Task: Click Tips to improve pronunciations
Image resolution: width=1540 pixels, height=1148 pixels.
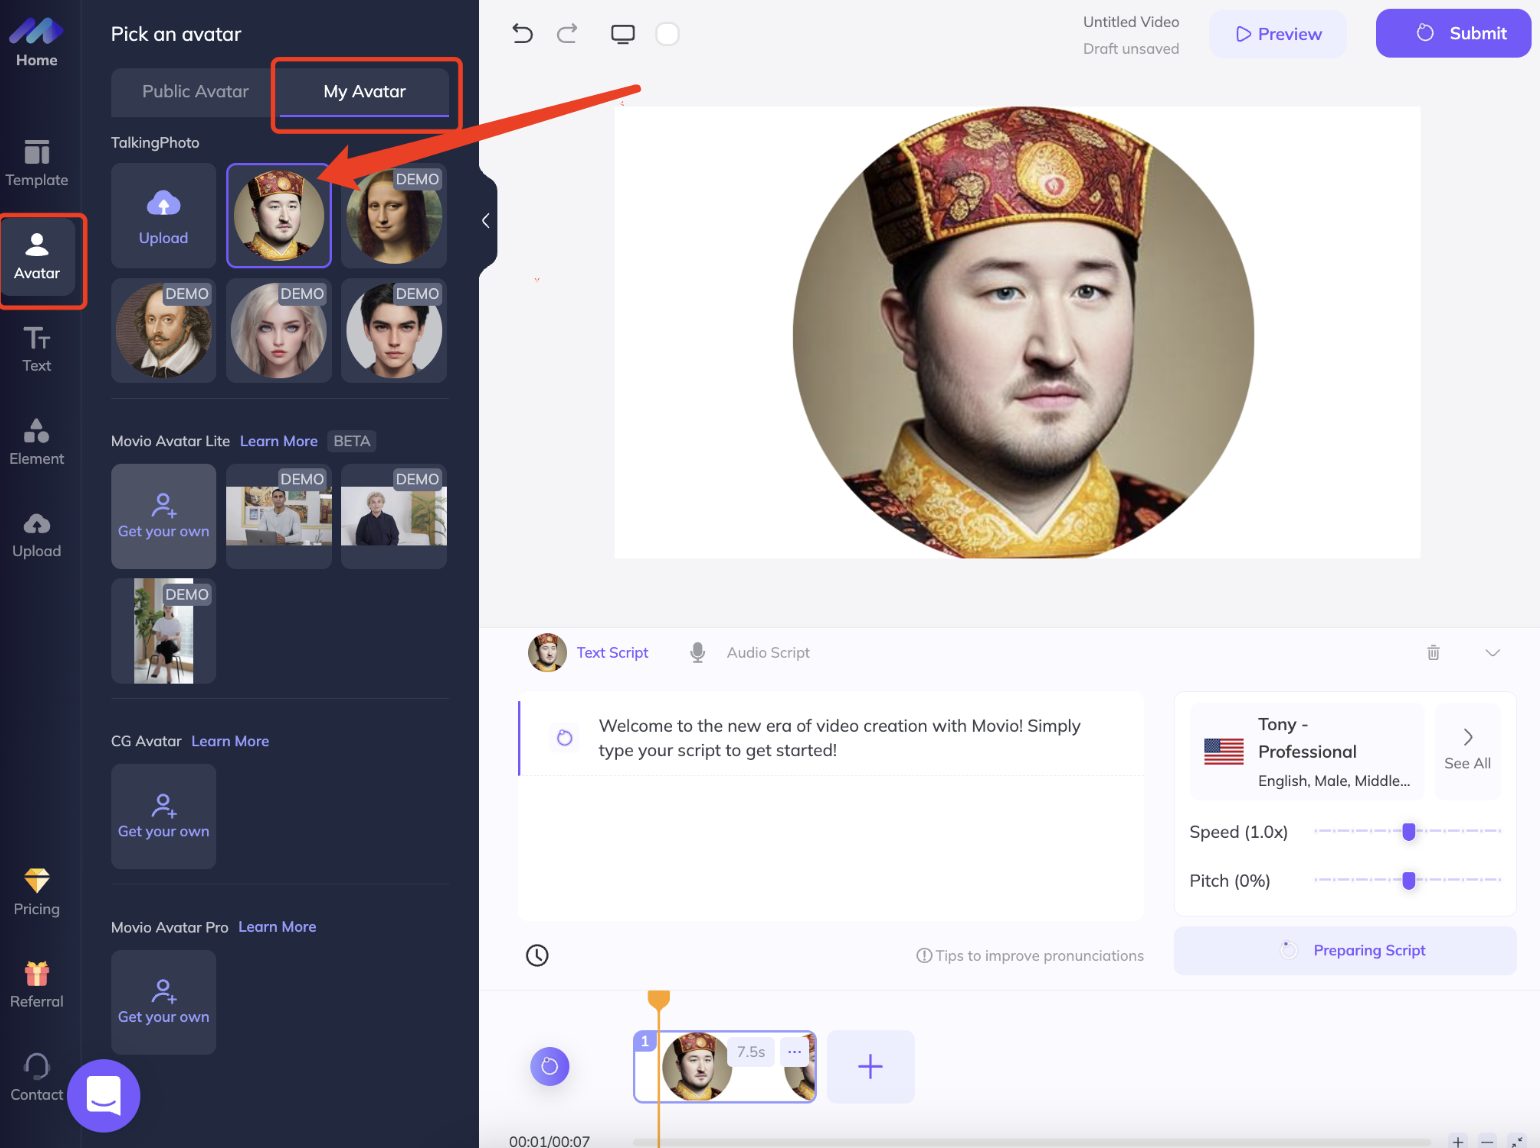Action: tap(1030, 955)
